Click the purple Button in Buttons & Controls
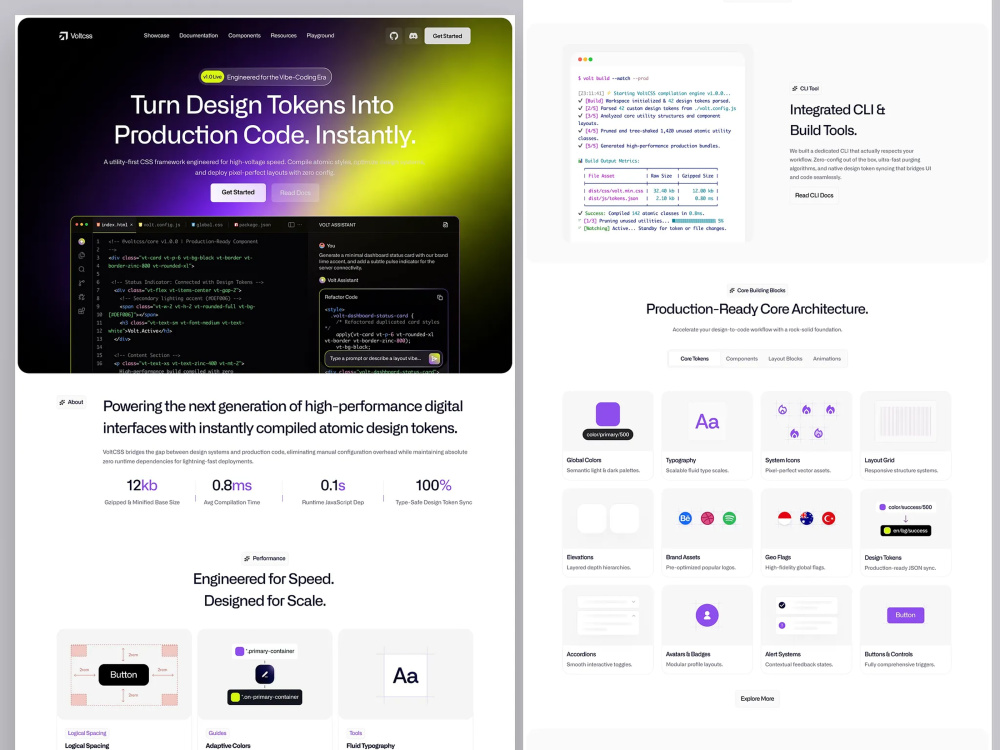The image size is (1000, 750). [x=905, y=615]
